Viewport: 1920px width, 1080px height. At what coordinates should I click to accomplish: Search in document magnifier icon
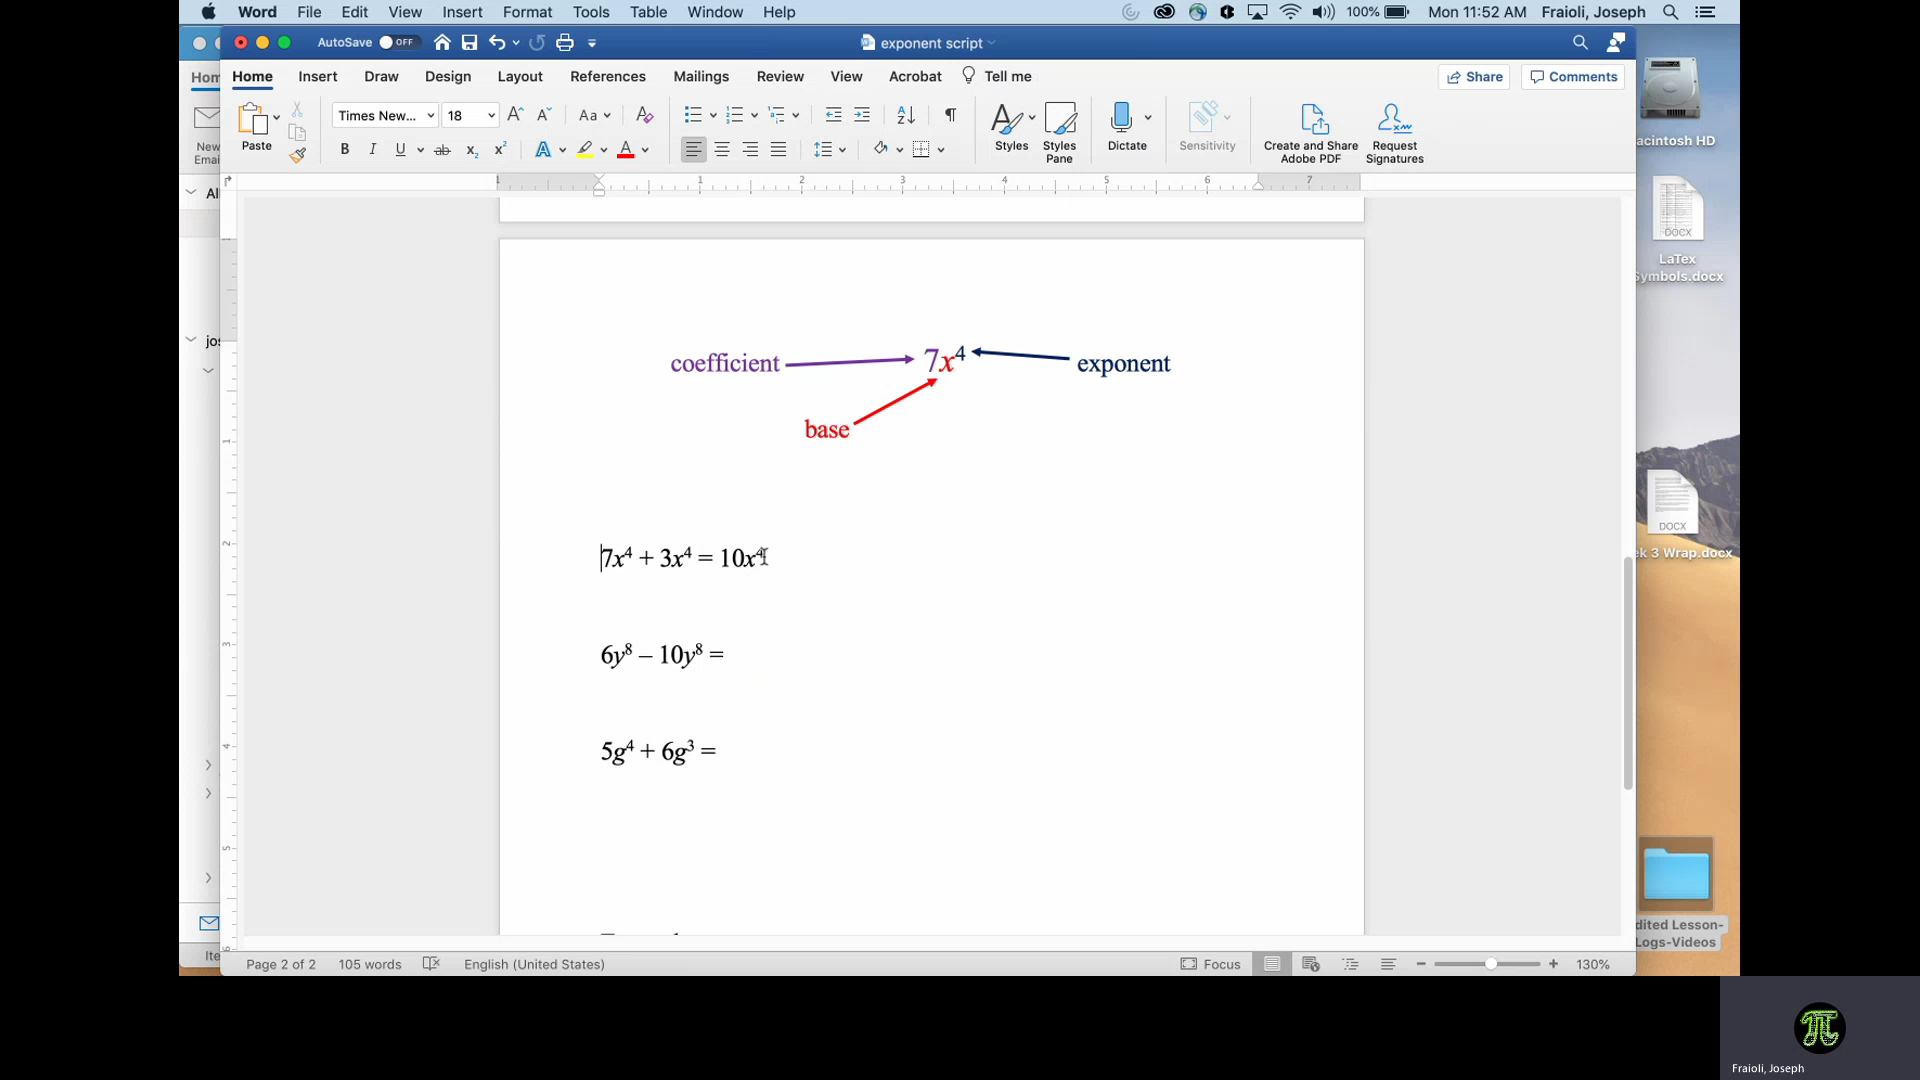pos(1580,43)
